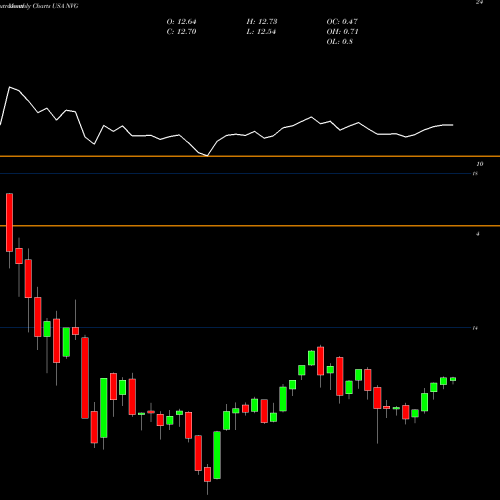The width and height of the screenshot is (500, 500).
Task: Click the "4" axis label
Action: point(478,234)
